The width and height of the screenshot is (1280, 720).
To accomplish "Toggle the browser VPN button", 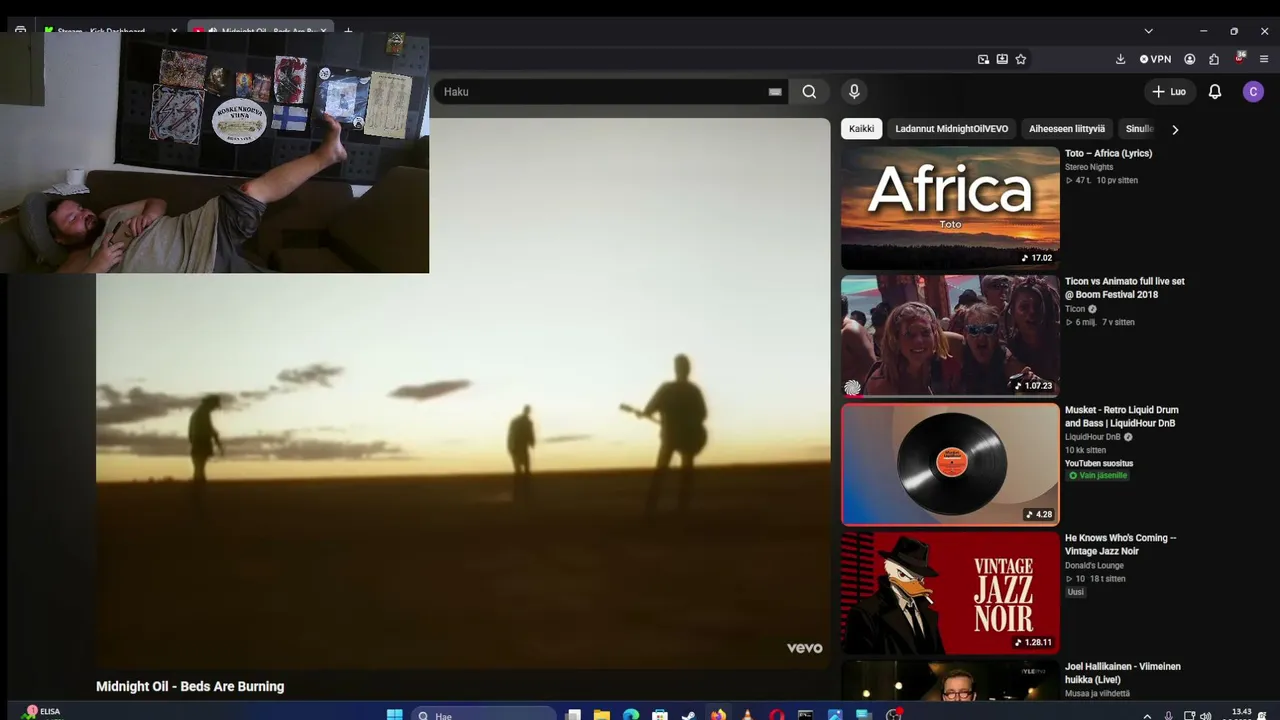I will point(1155,59).
